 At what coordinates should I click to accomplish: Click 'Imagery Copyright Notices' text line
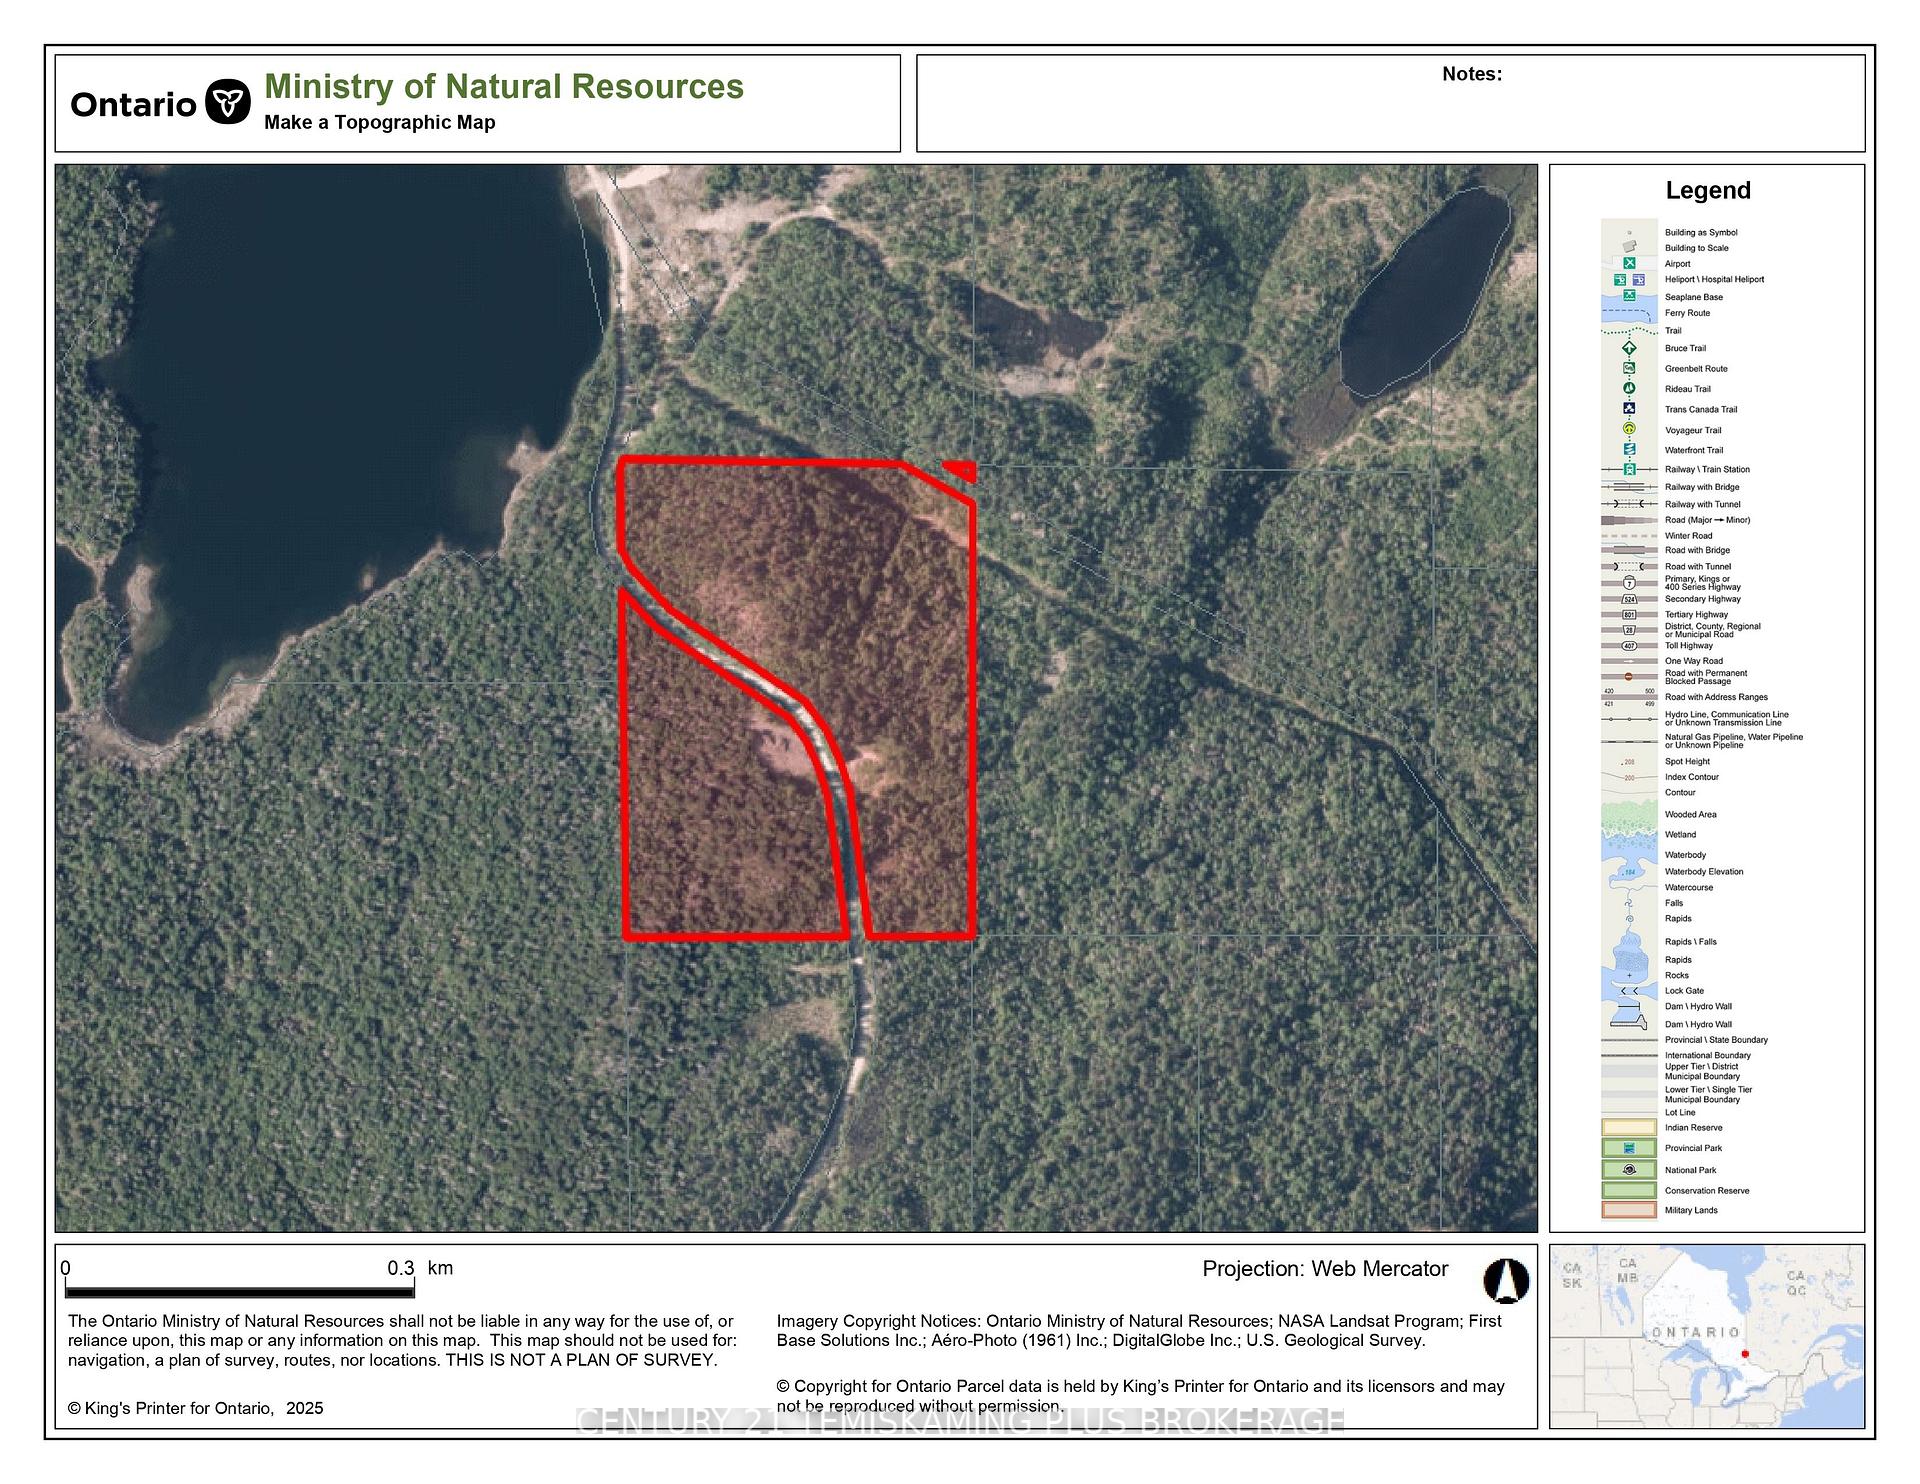[1139, 1321]
